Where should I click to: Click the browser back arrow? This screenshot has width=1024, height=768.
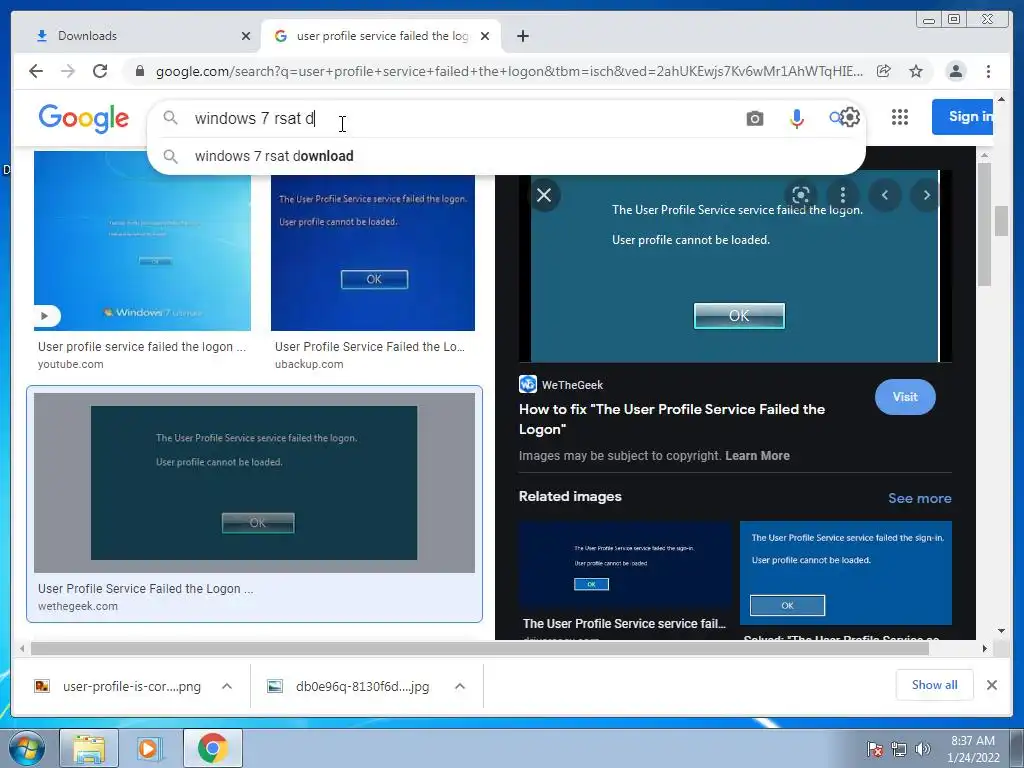click(36, 71)
